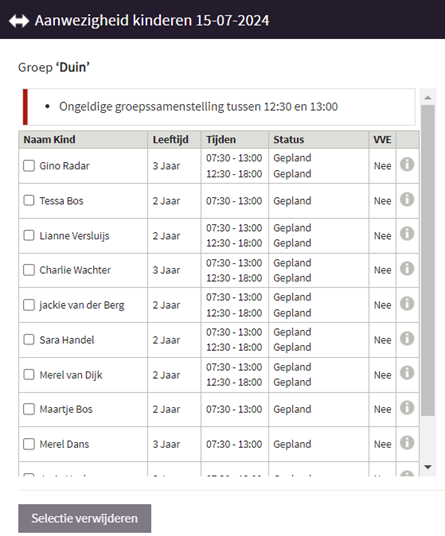Show info for Lianne Versluijs

pyautogui.click(x=407, y=234)
